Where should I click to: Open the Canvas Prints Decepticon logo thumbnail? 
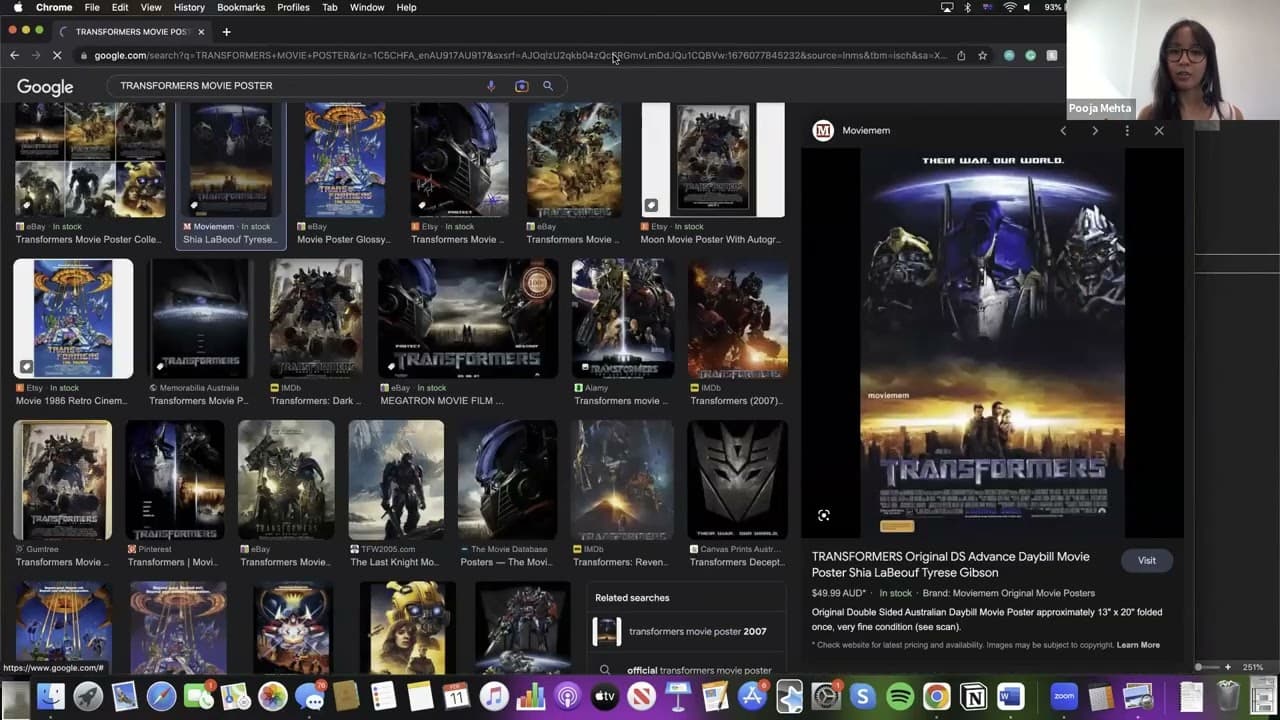[738, 480]
